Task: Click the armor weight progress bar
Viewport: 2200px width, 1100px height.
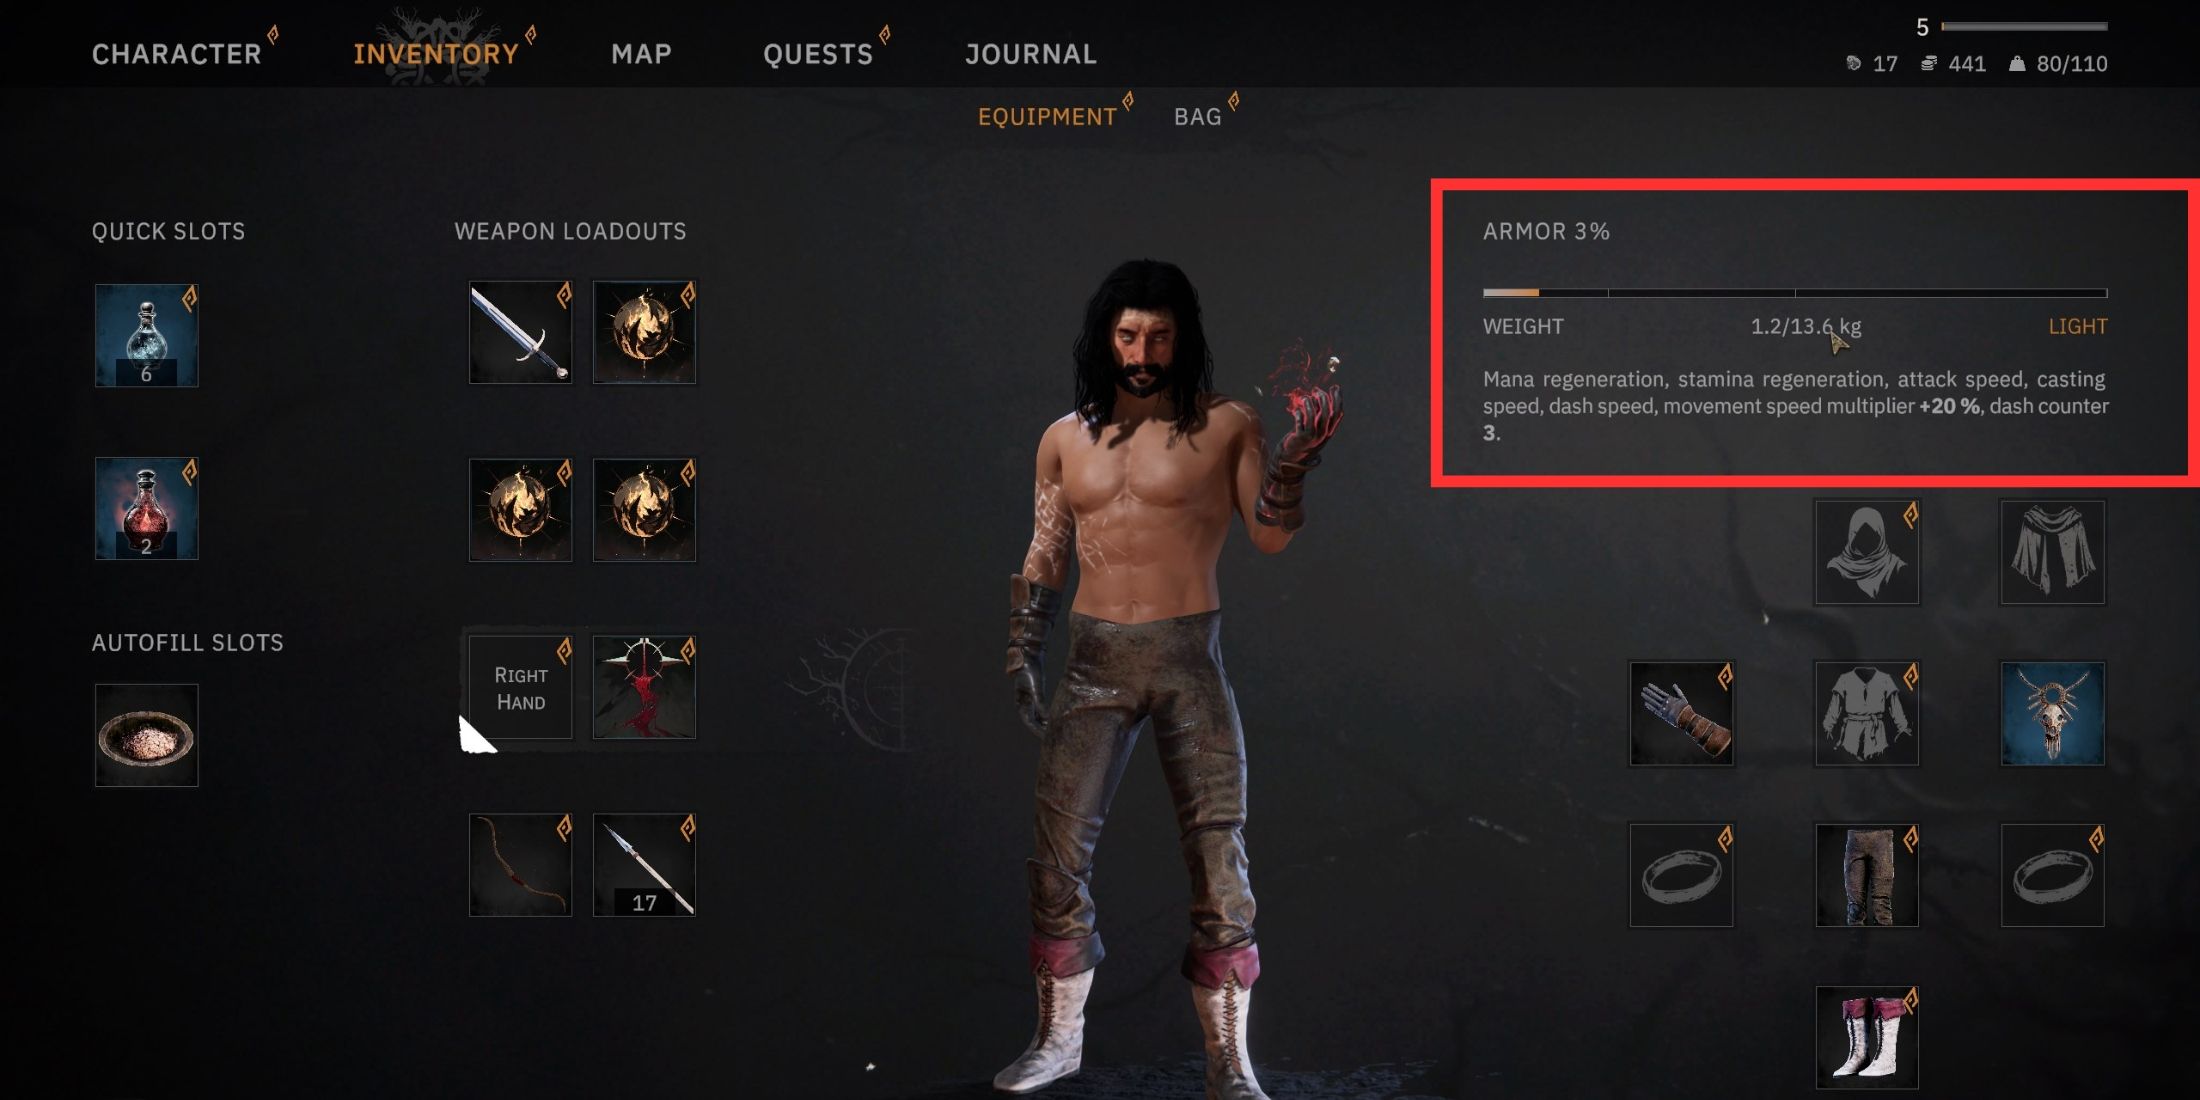Action: click(1795, 293)
